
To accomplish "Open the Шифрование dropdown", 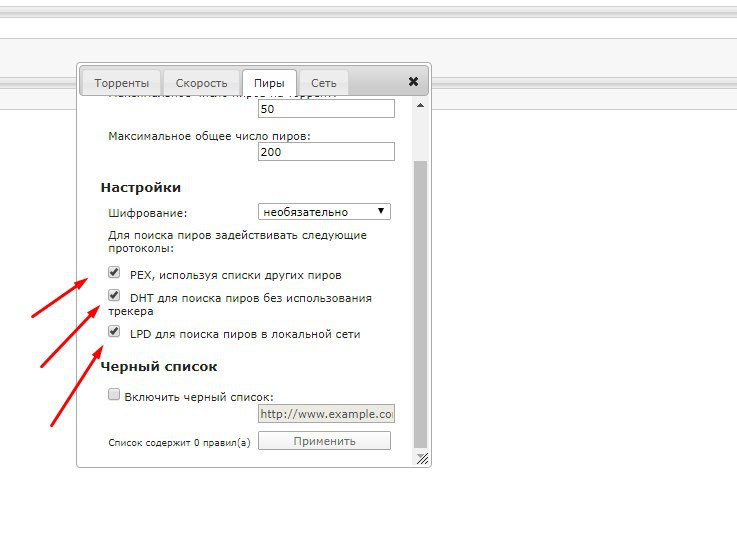I will point(324,212).
